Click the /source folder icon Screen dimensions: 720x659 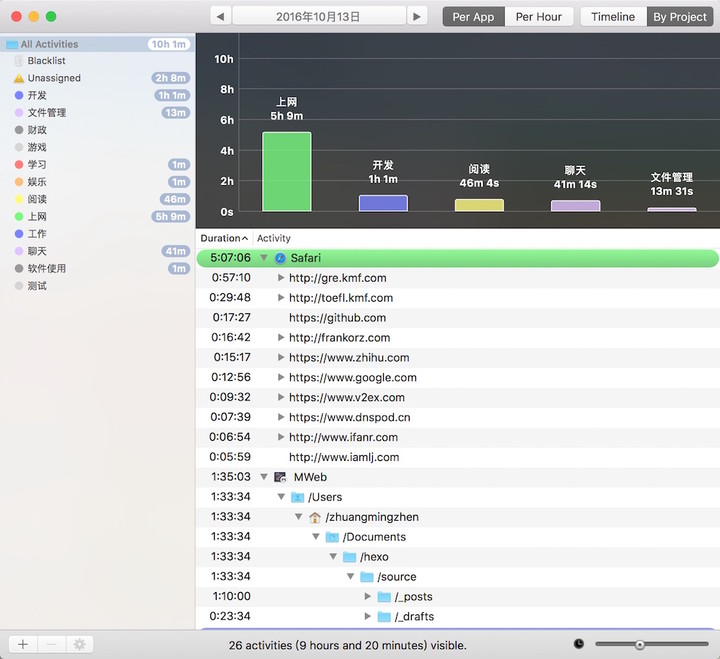366,577
